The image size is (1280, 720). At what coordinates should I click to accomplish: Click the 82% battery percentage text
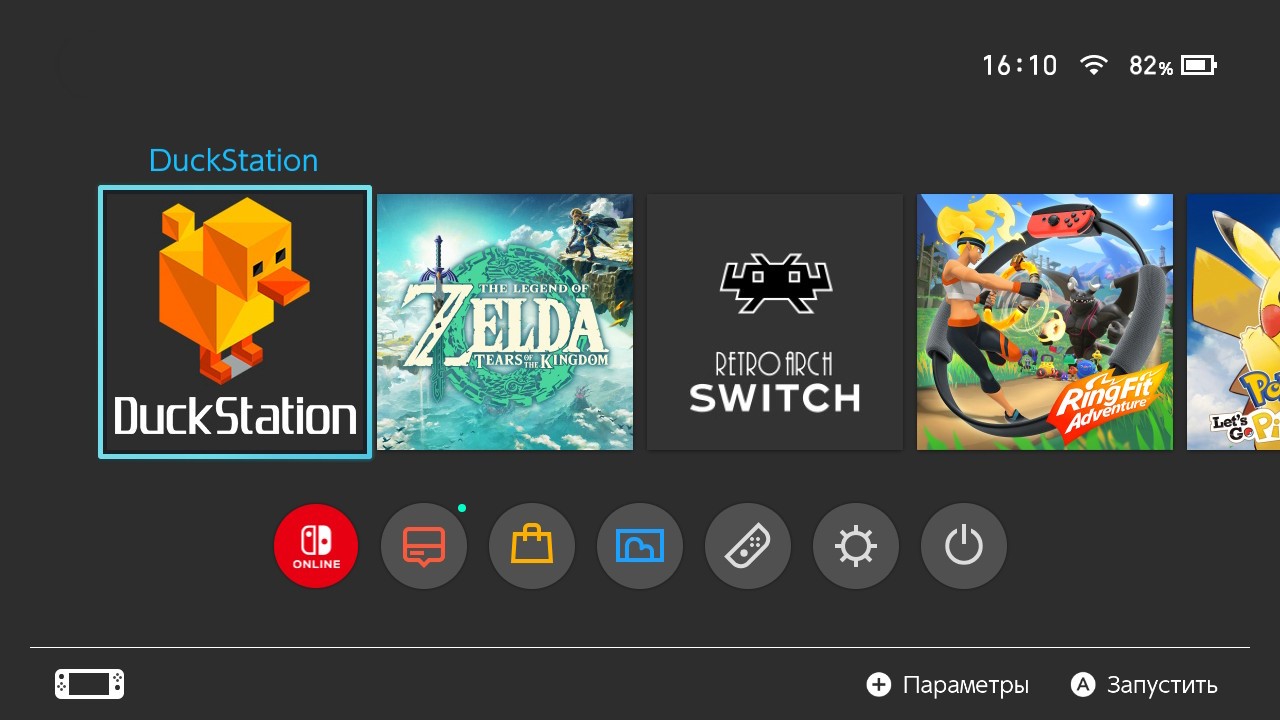1151,66
